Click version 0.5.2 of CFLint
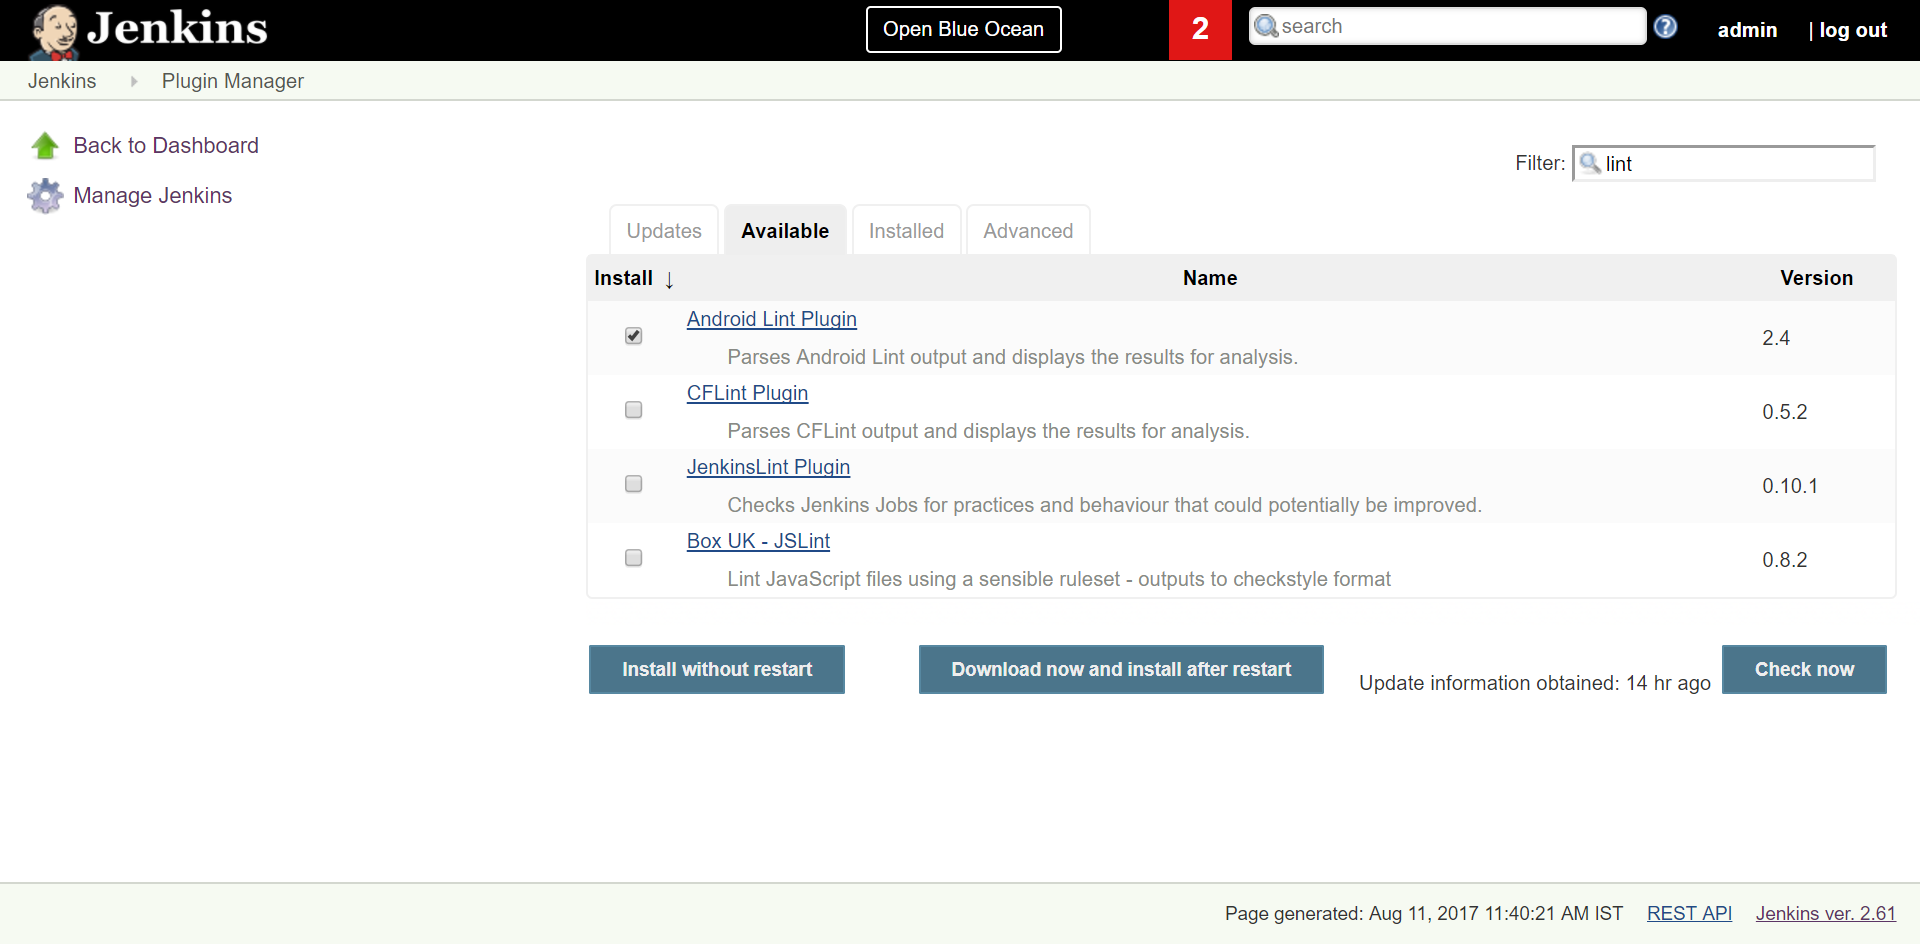The height and width of the screenshot is (944, 1920). coord(1785,412)
